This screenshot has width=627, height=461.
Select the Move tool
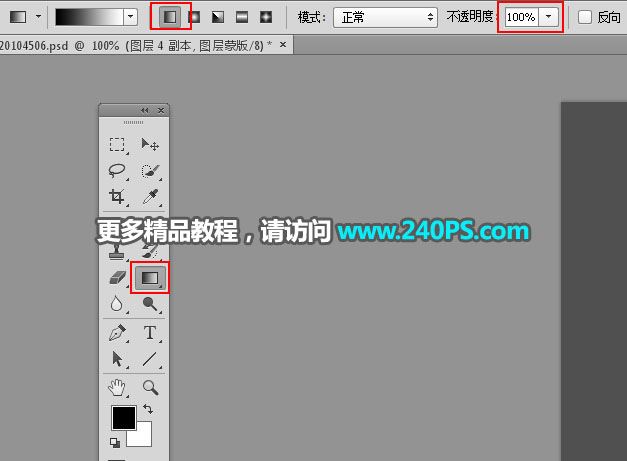point(150,144)
